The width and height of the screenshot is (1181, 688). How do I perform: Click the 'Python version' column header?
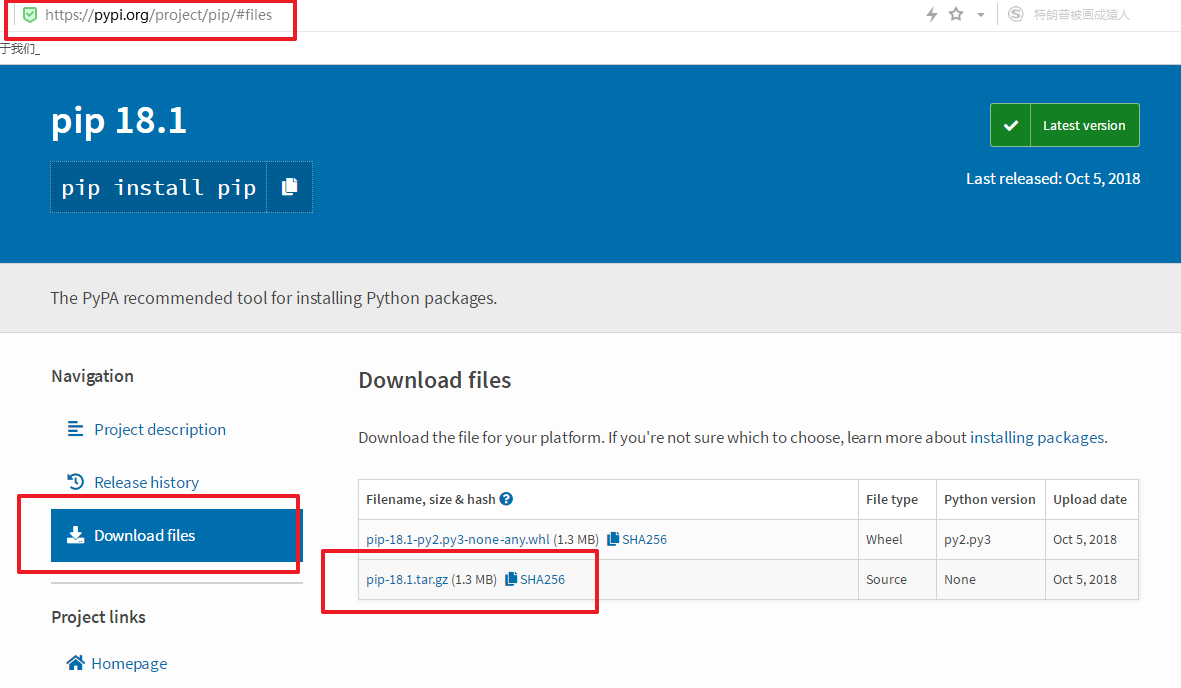click(x=990, y=499)
